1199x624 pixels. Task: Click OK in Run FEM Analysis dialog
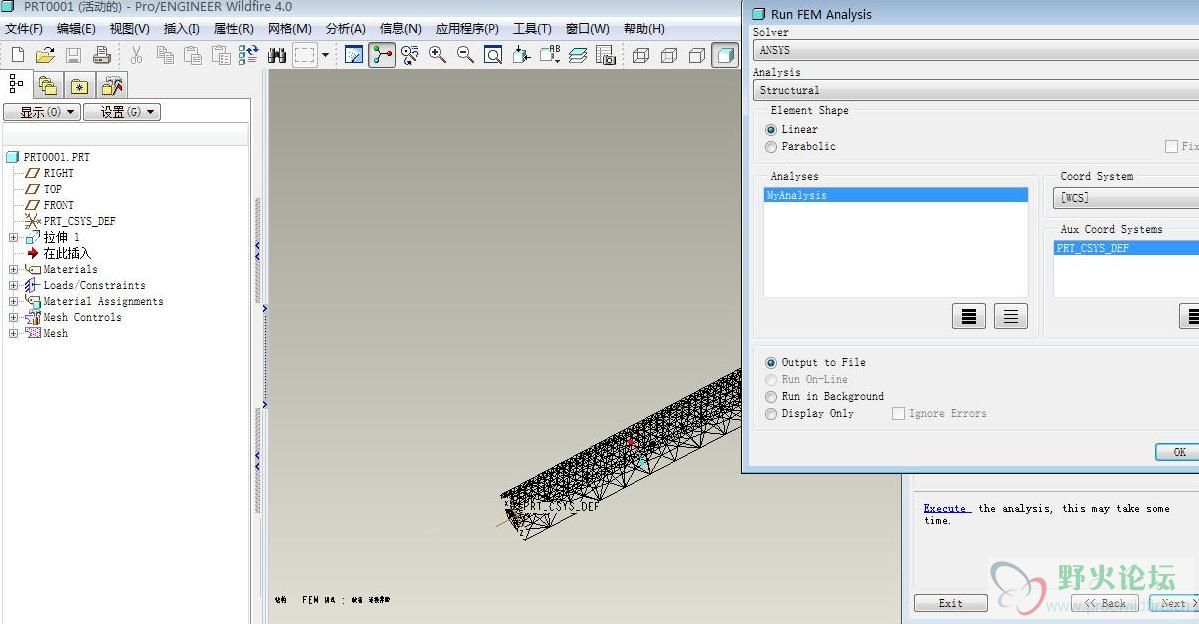click(1178, 452)
